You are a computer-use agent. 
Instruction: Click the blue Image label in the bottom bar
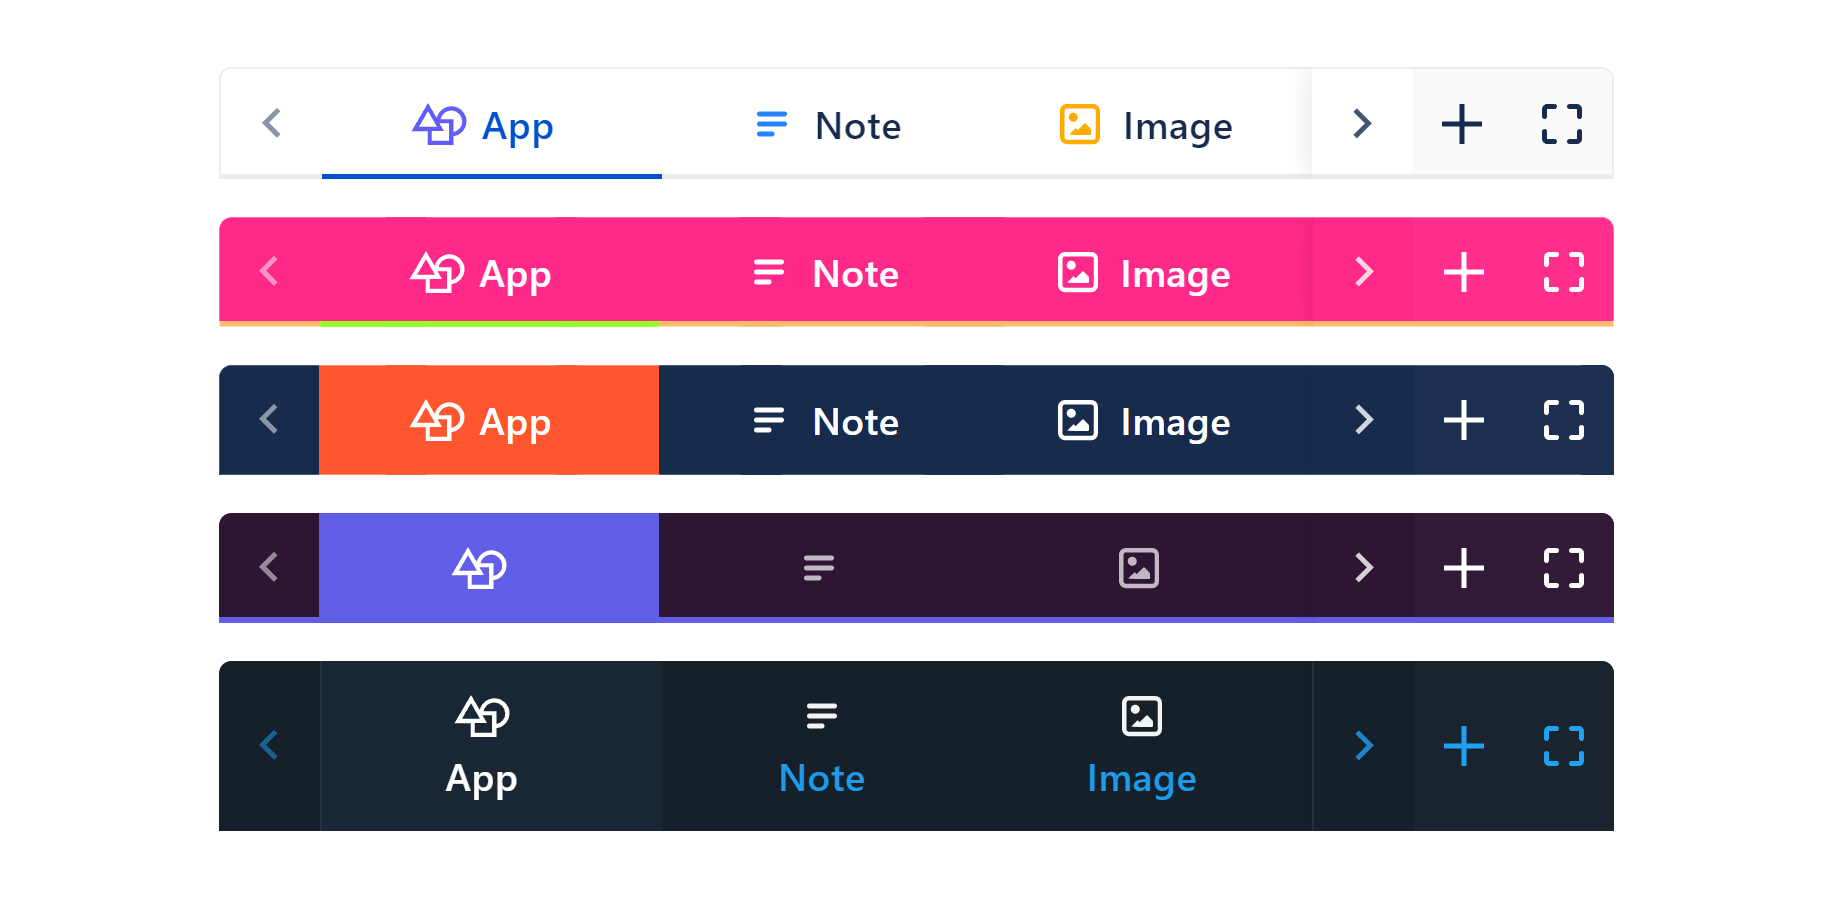1140,778
